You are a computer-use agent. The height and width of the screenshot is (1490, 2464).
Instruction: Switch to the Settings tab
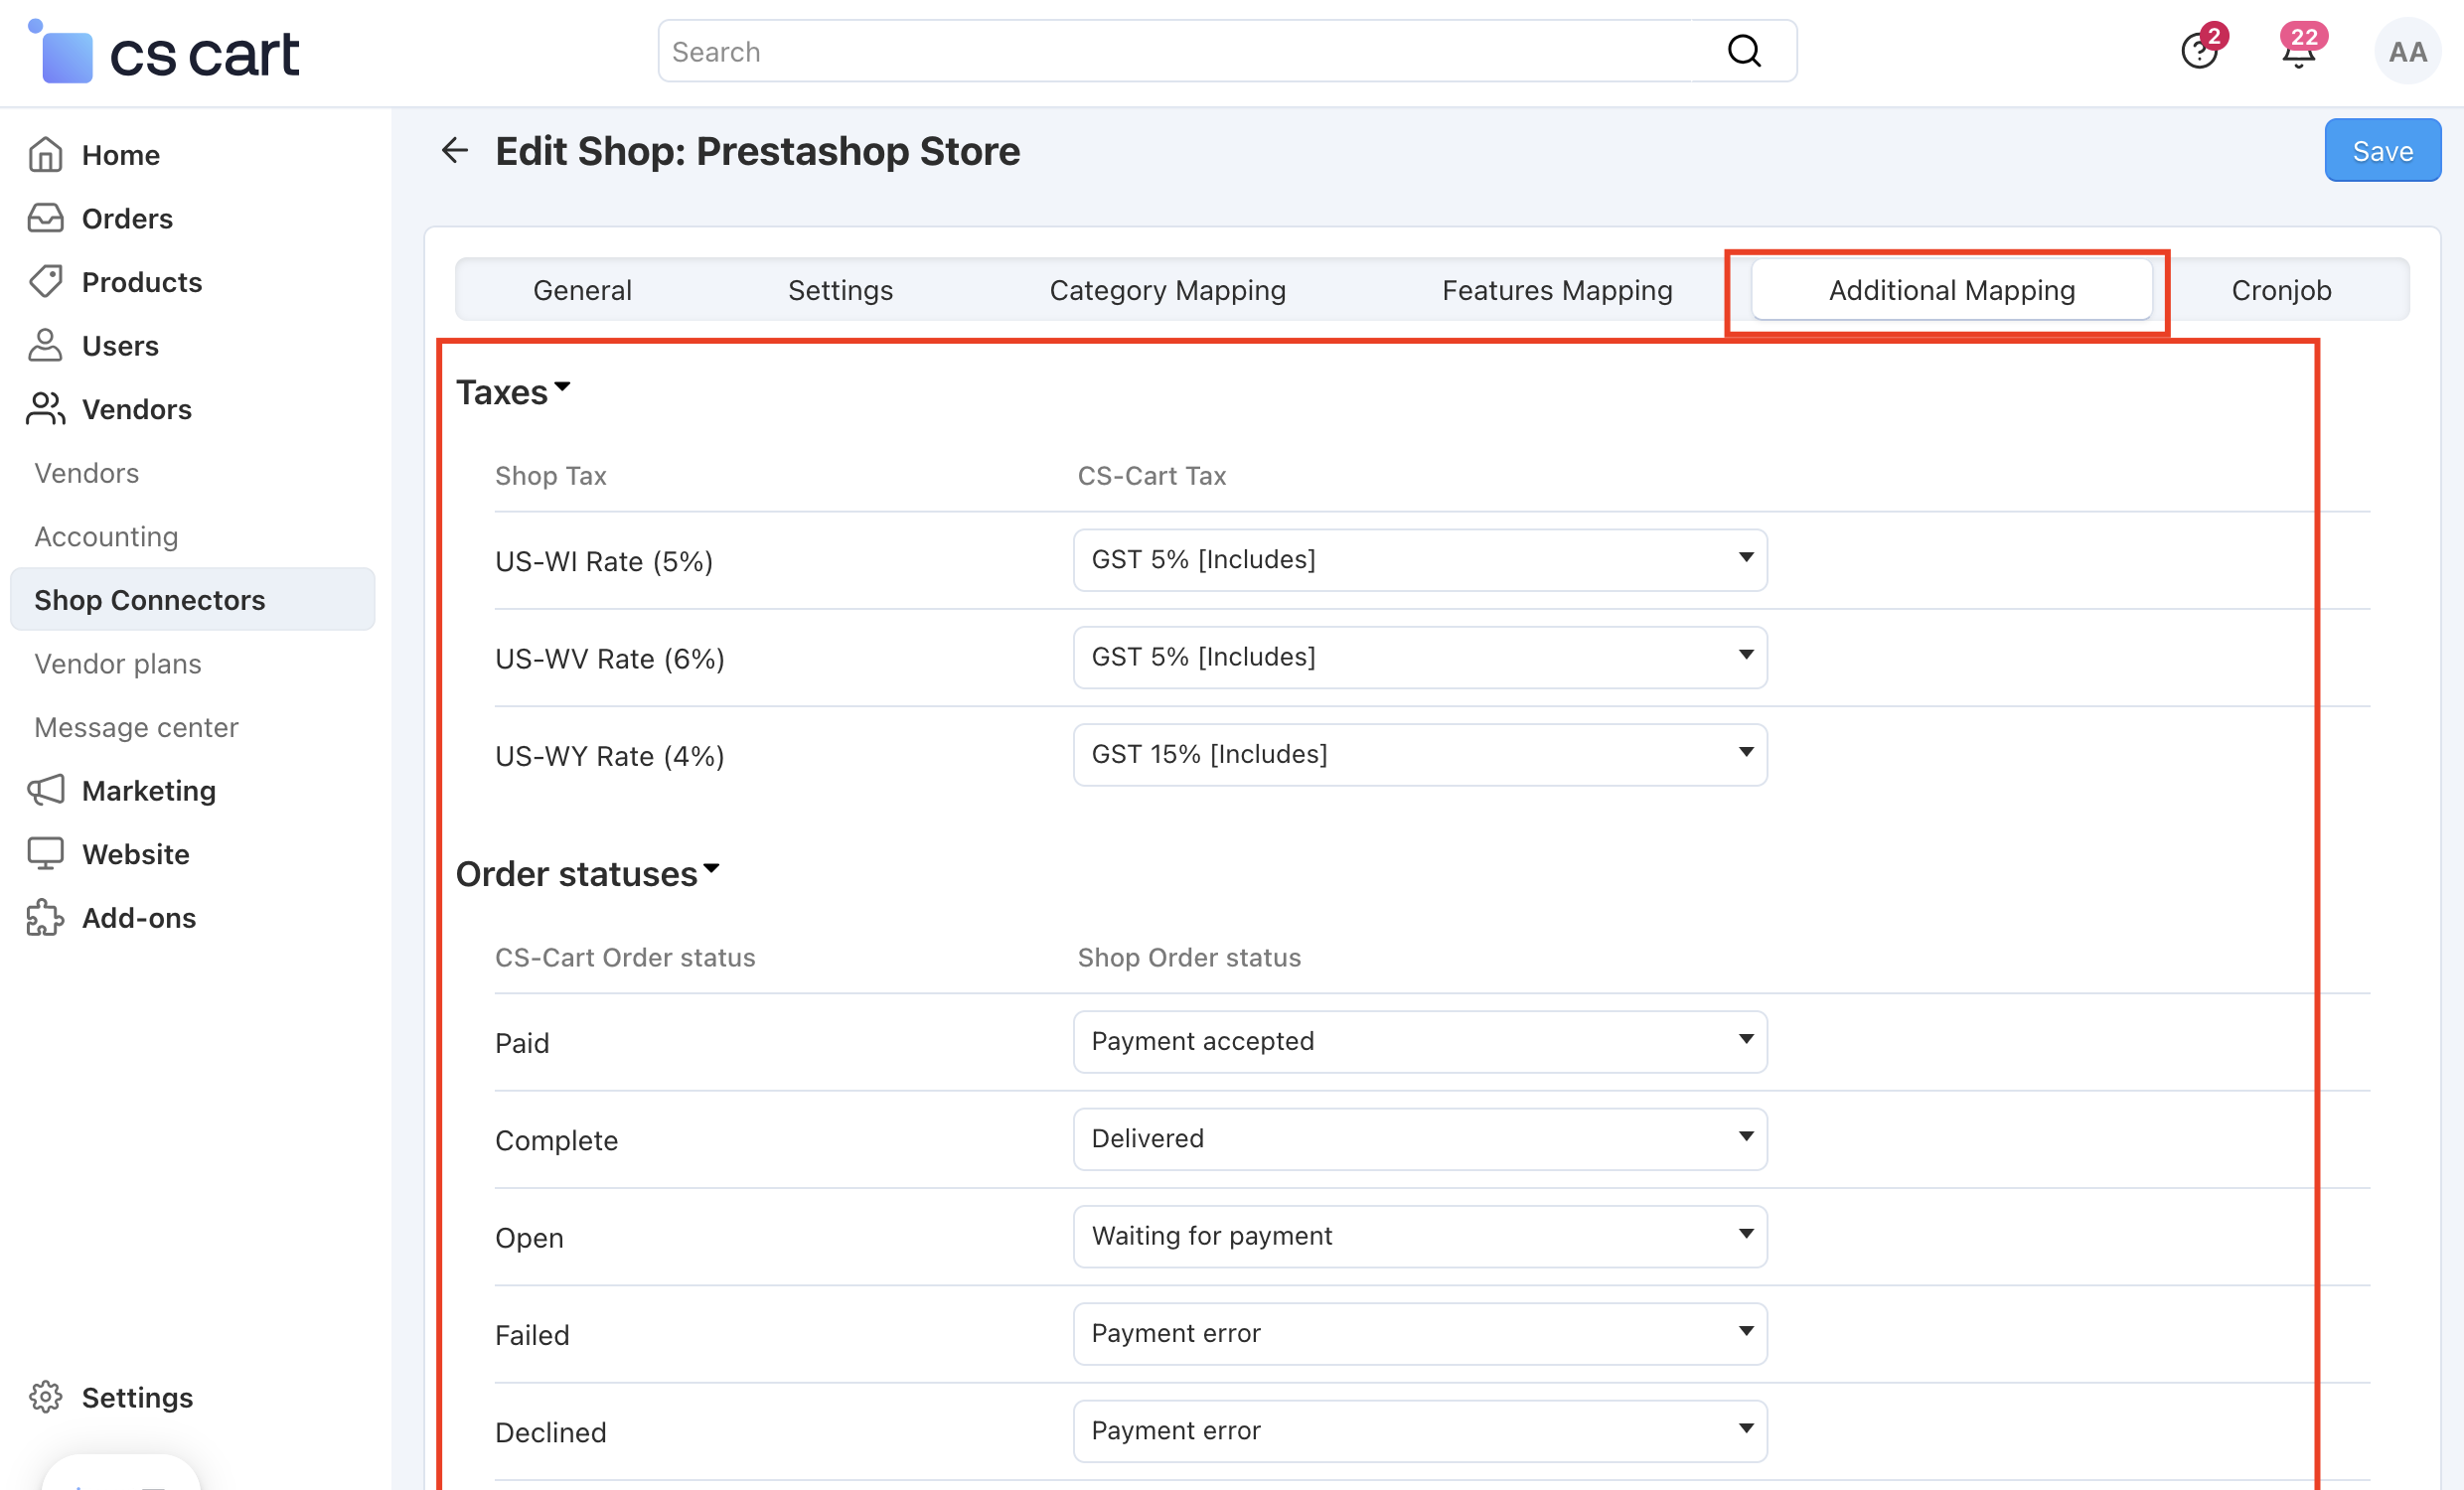(x=840, y=290)
